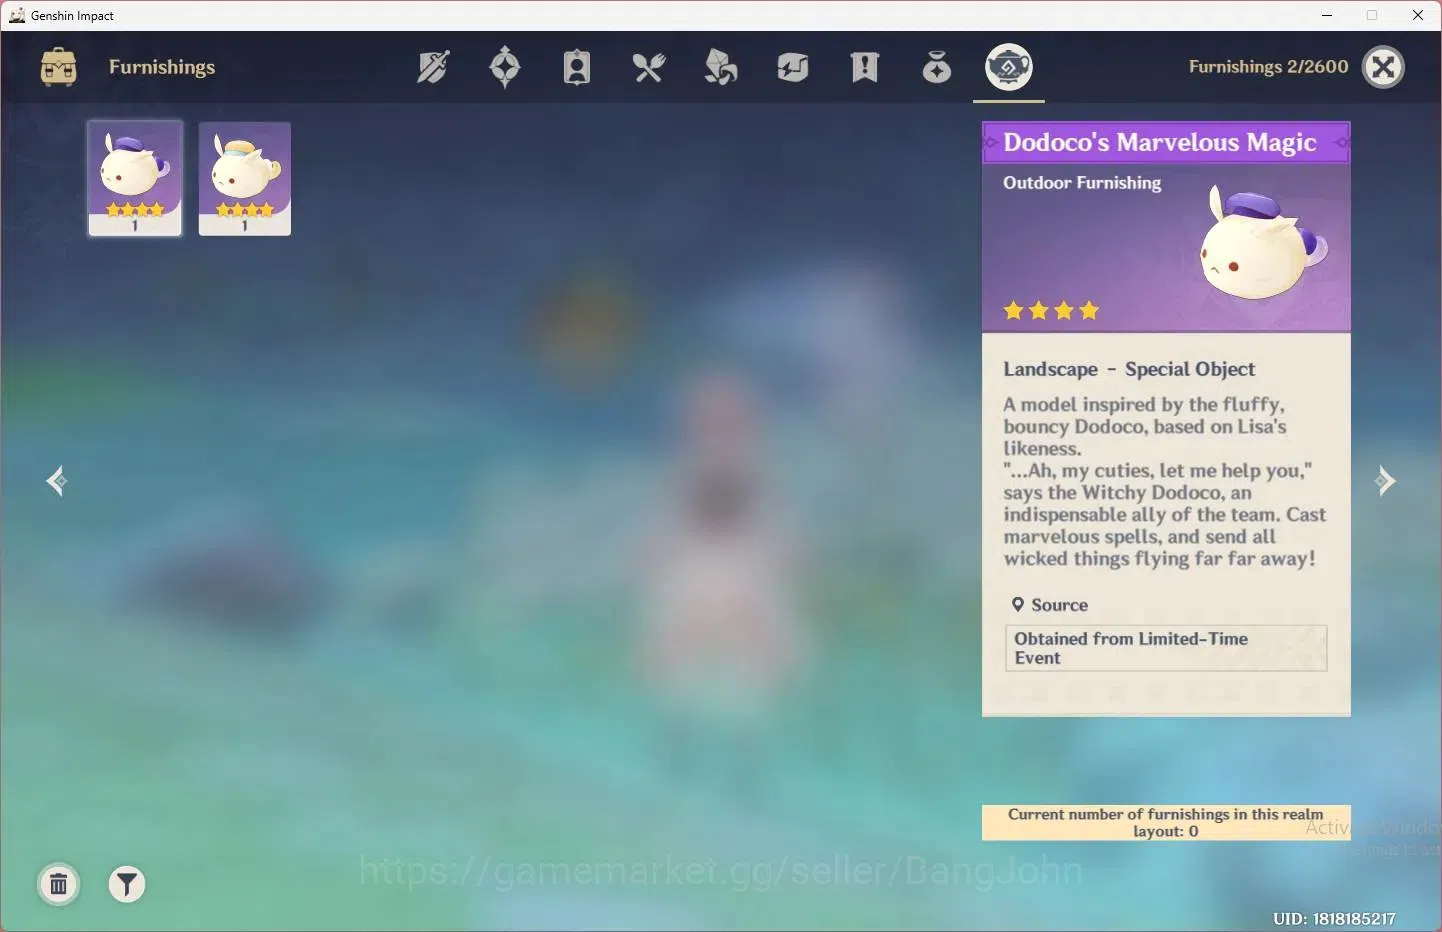Close the inventory with the X button

pyautogui.click(x=1384, y=67)
